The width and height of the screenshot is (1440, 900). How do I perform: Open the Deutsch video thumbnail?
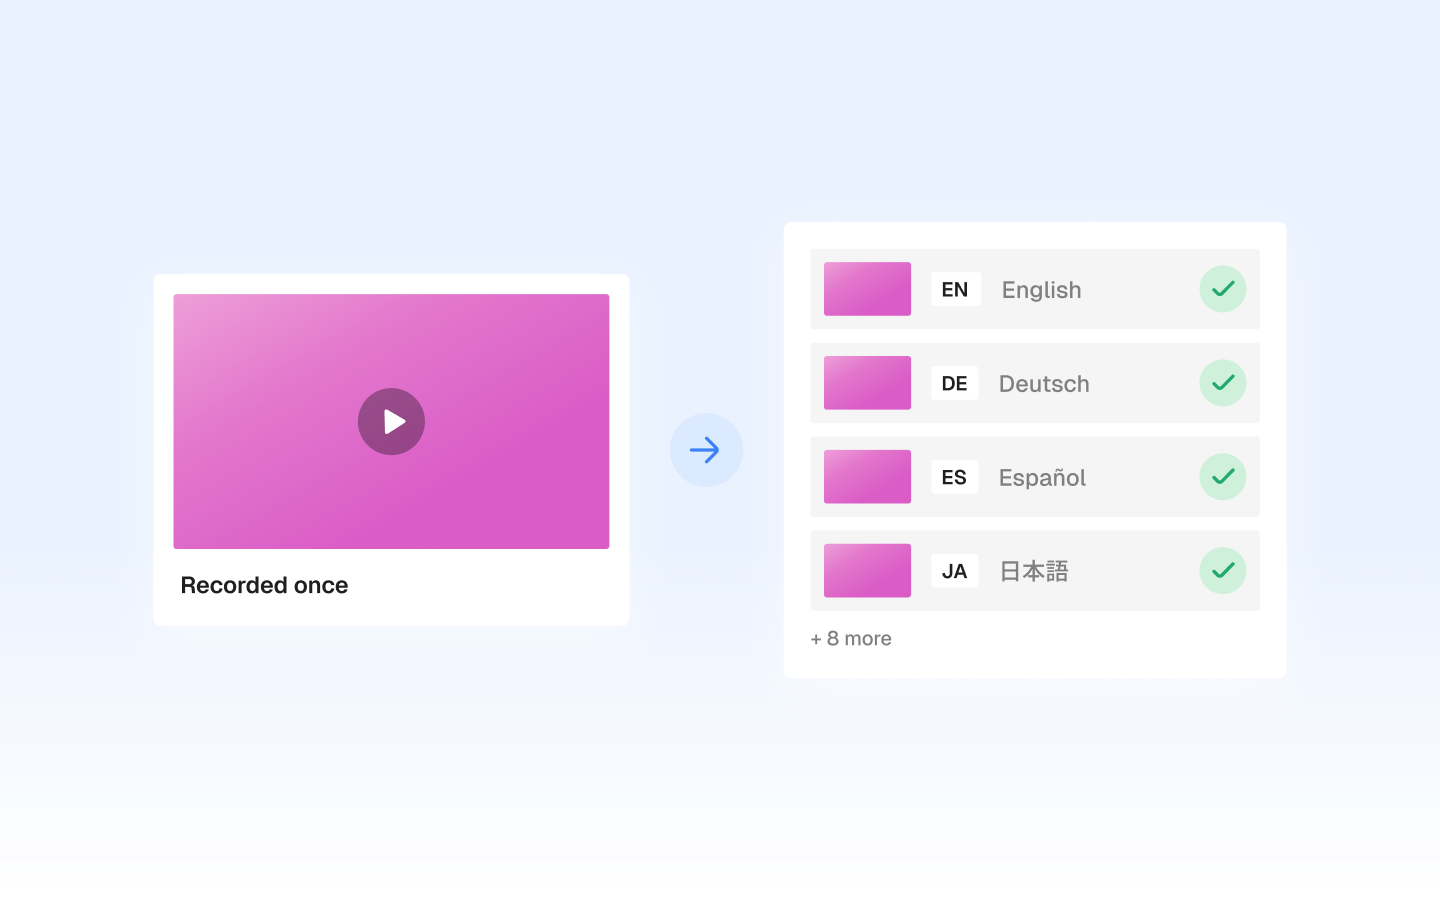867,383
